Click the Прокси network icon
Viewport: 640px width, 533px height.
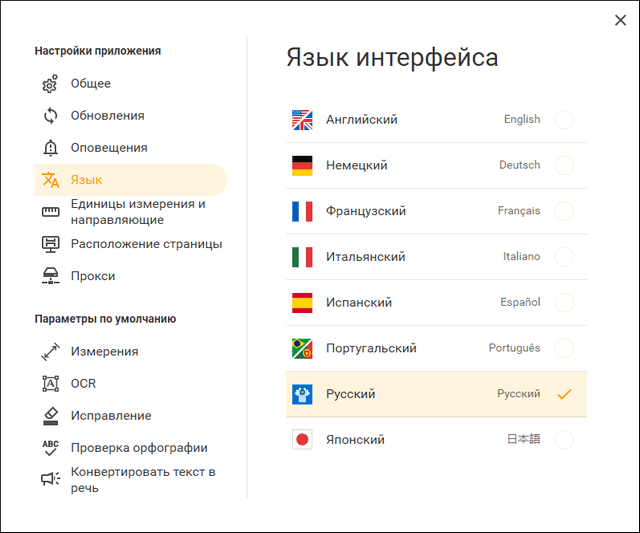50,276
